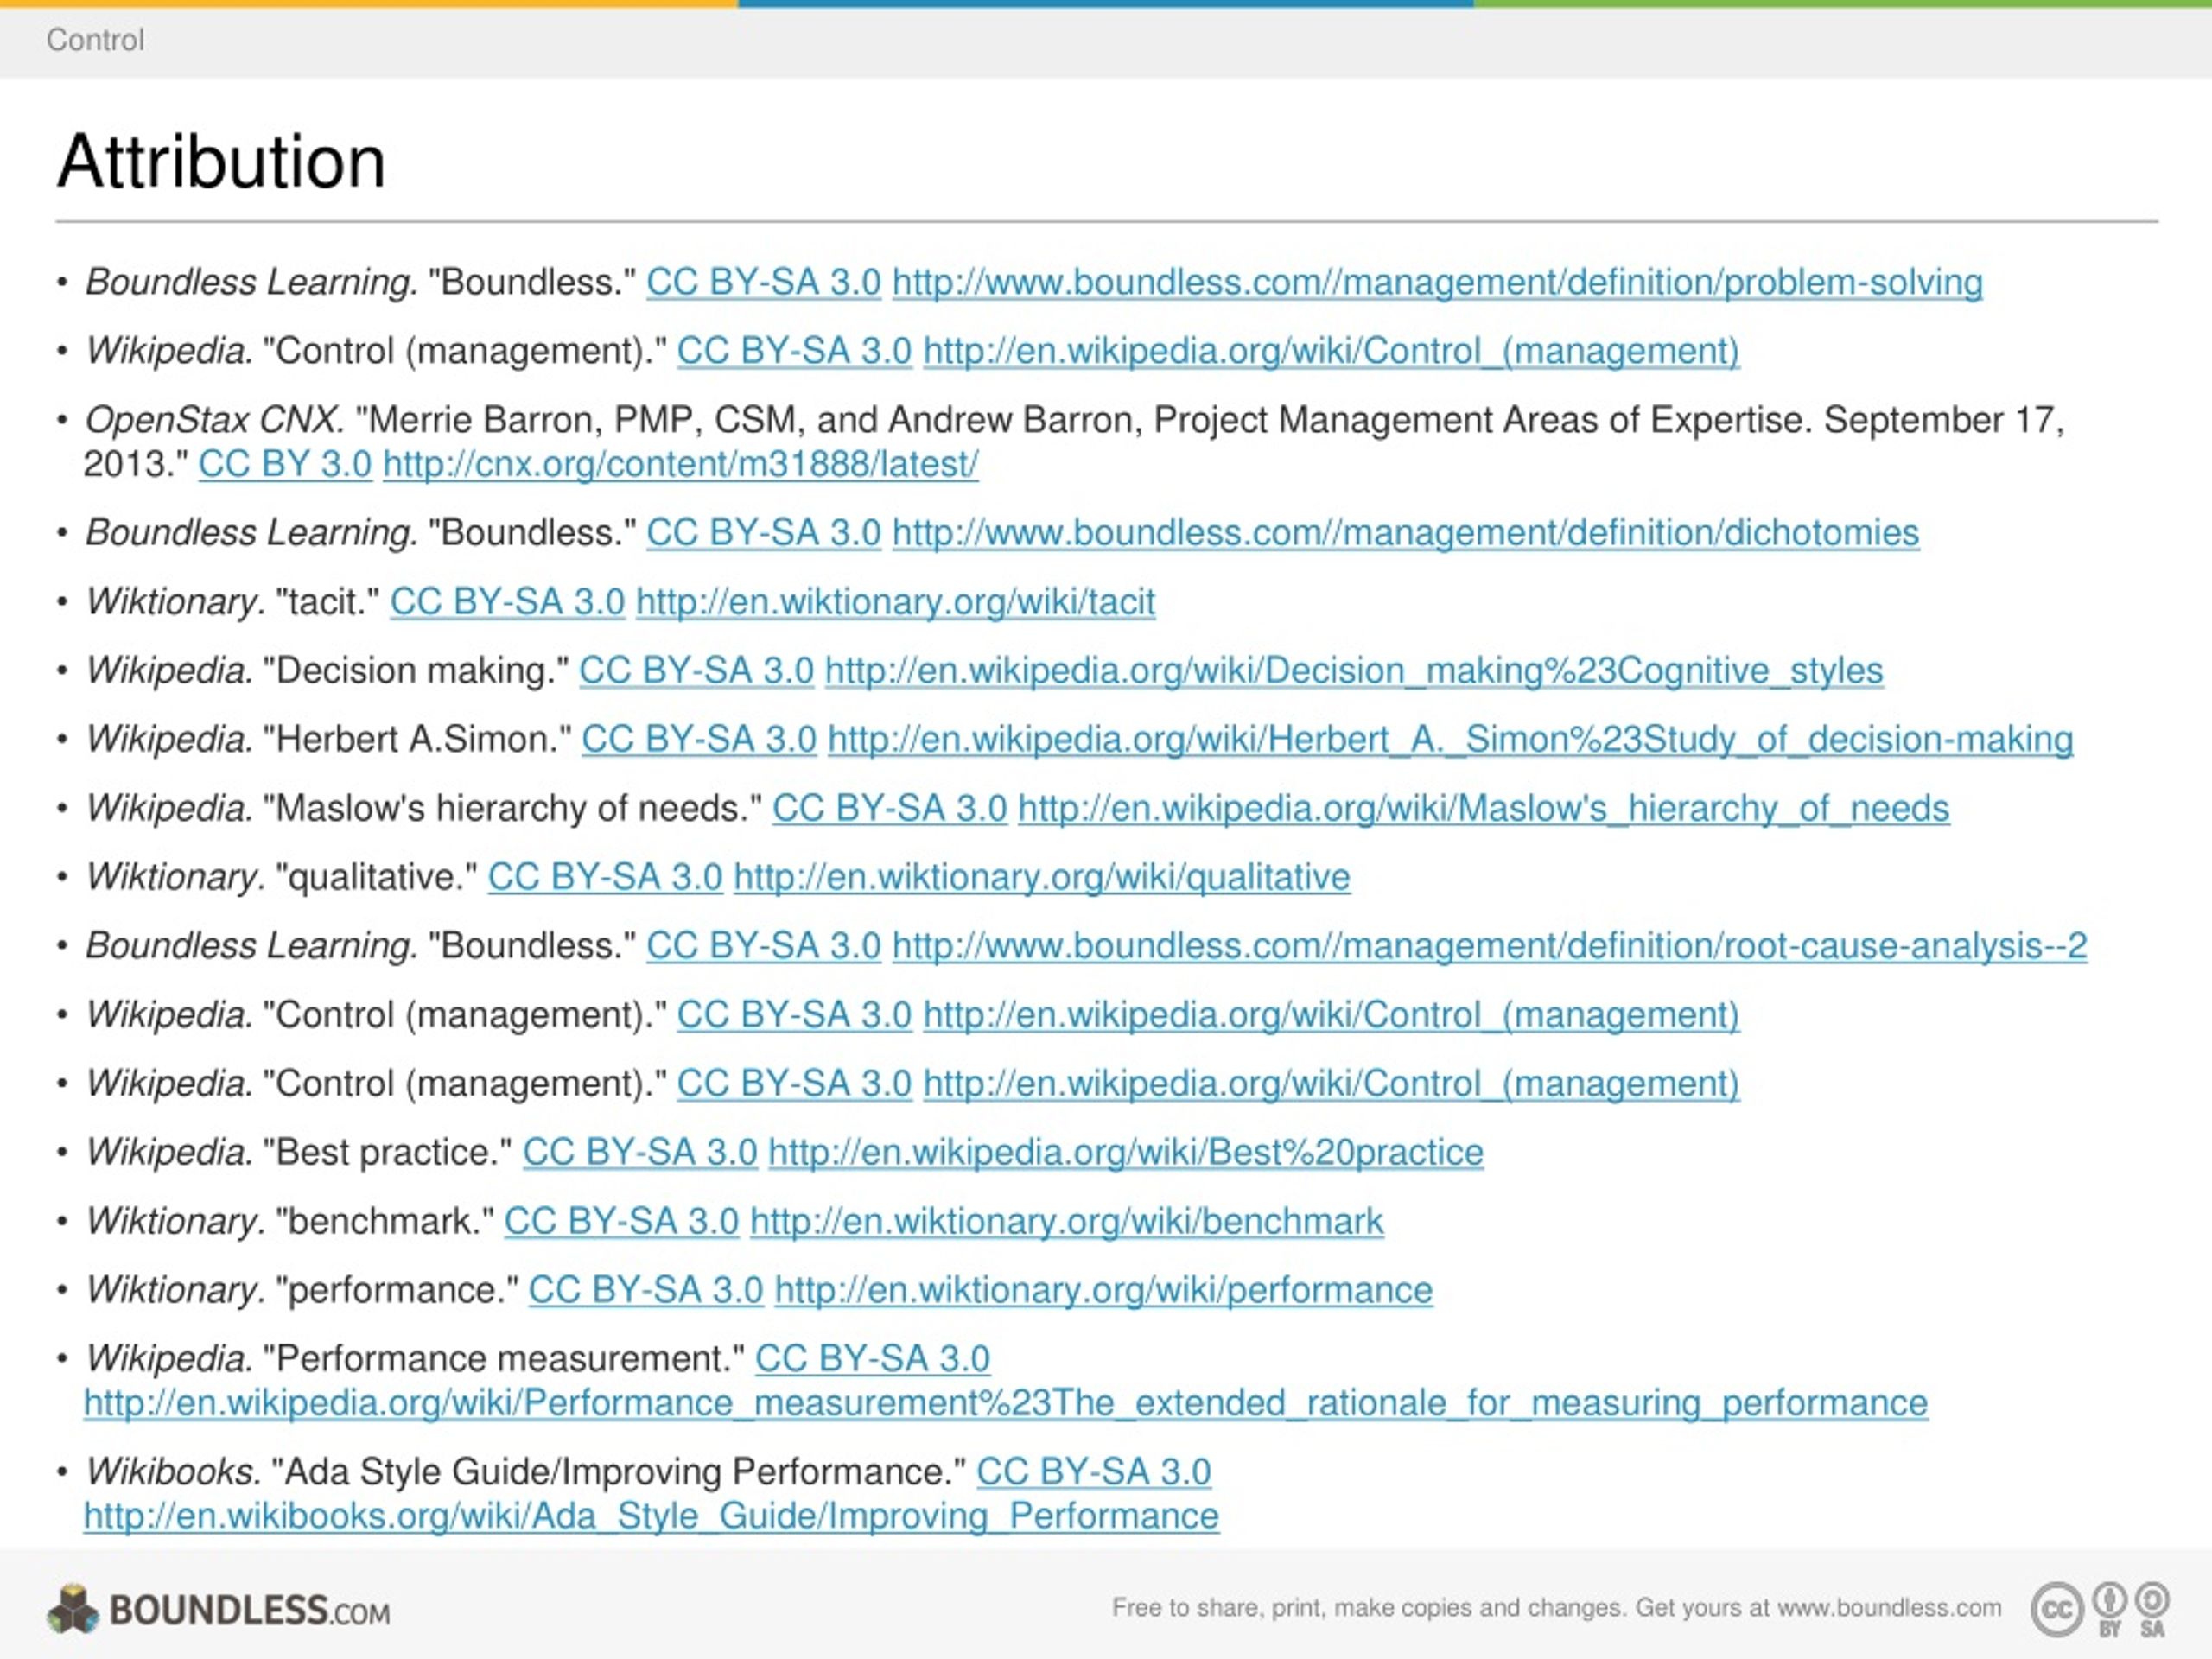Screen dimensions: 2212x1659
Task: Click the "Ada Style Guide/Improving Performance." title text
Action: click(619, 1472)
